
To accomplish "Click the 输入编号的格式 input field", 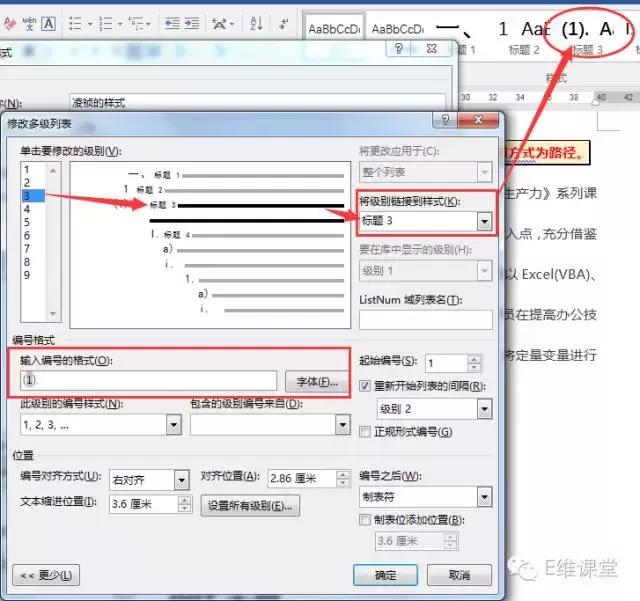I will (149, 381).
